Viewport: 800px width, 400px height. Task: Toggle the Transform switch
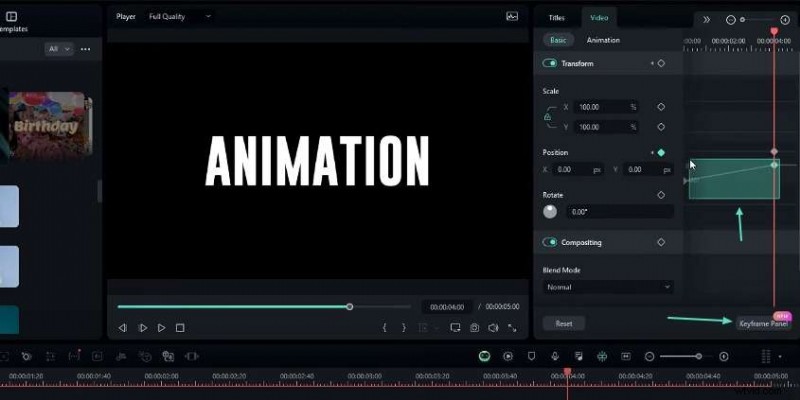click(550, 64)
